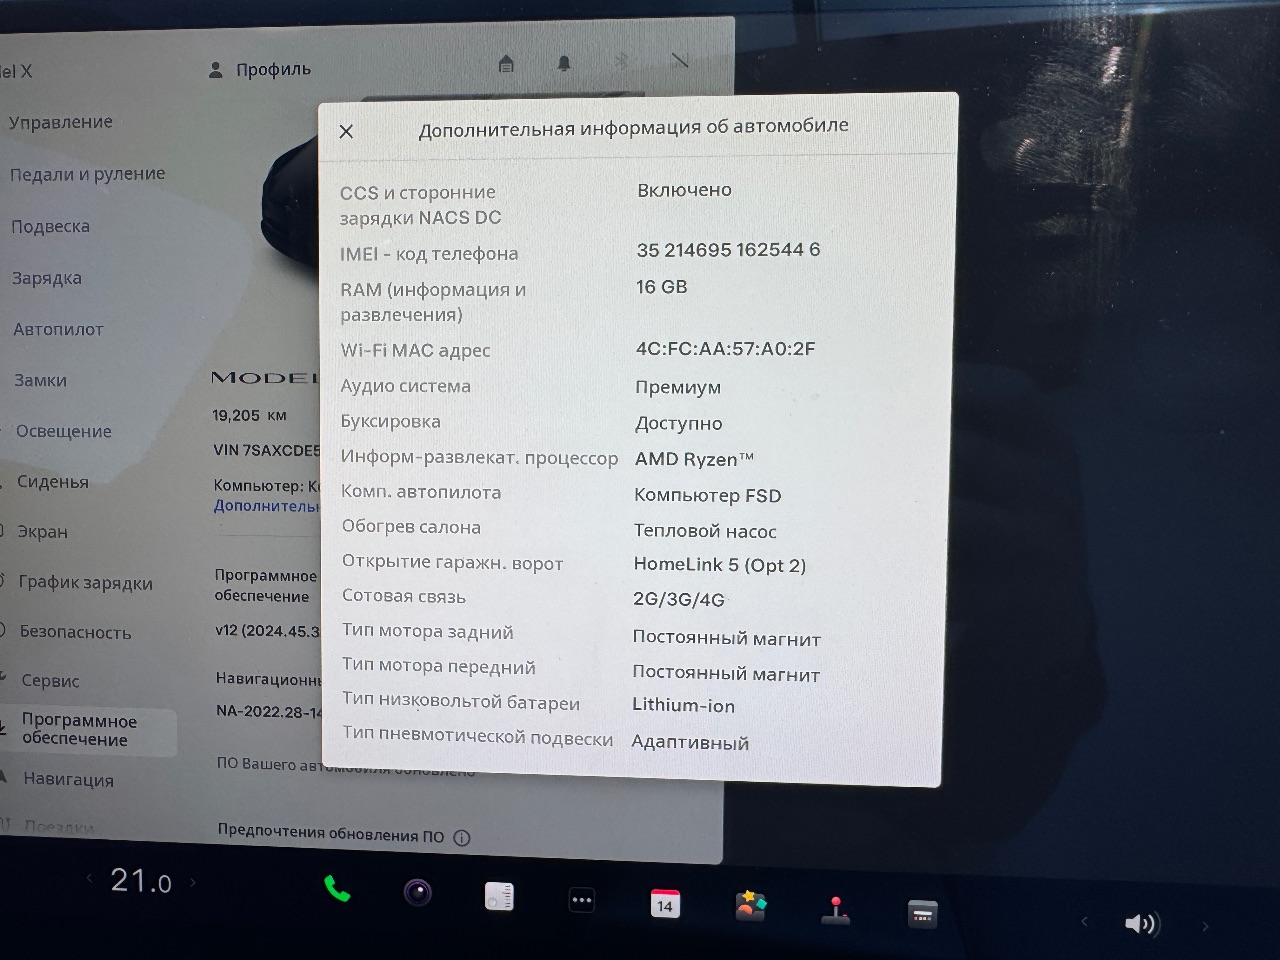
Task: Decrease temperature with left arrow
Action: click(90, 879)
